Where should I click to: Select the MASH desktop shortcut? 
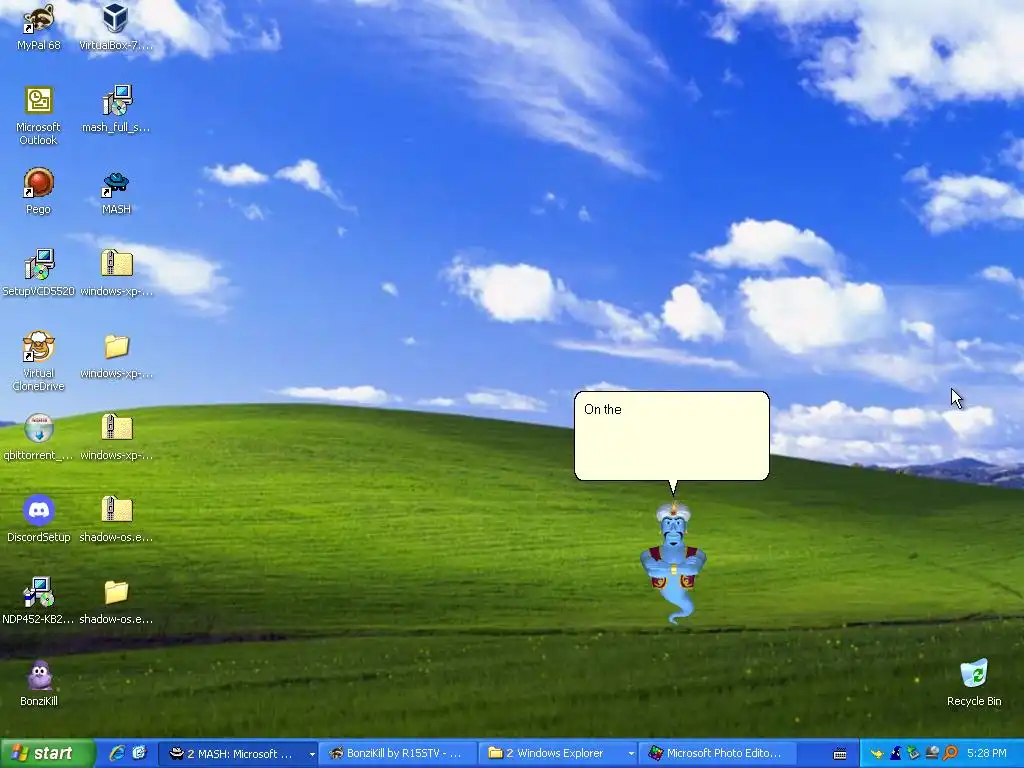point(116,191)
